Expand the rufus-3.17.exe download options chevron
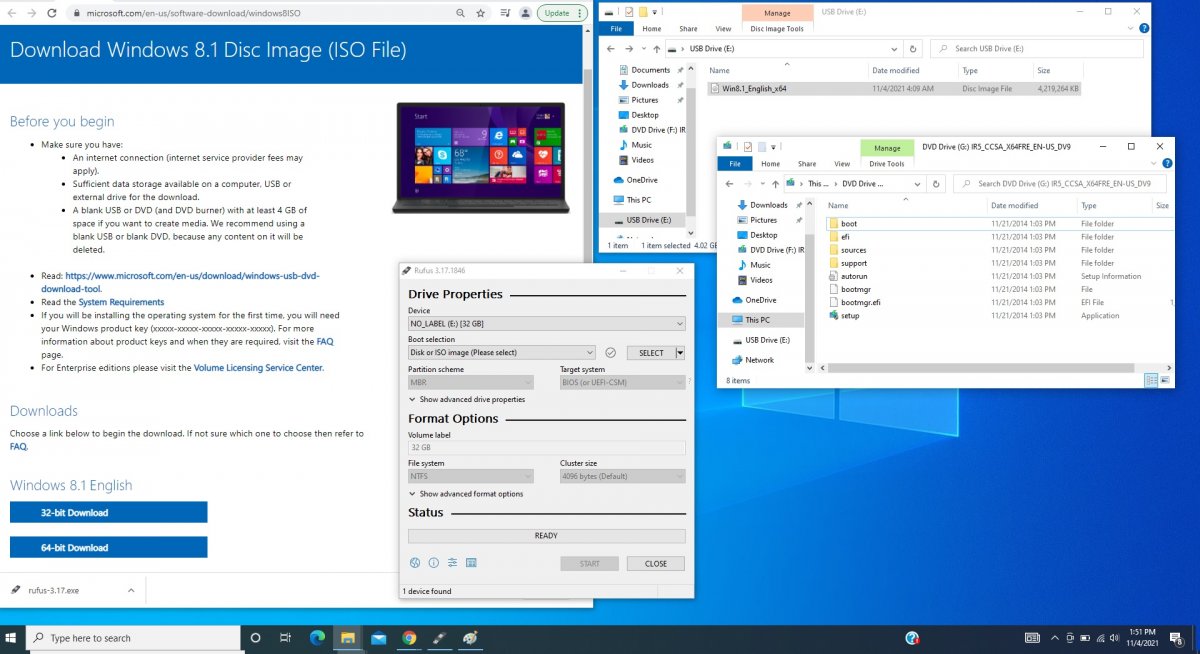Screen dimensions: 1200x654 [131, 590]
